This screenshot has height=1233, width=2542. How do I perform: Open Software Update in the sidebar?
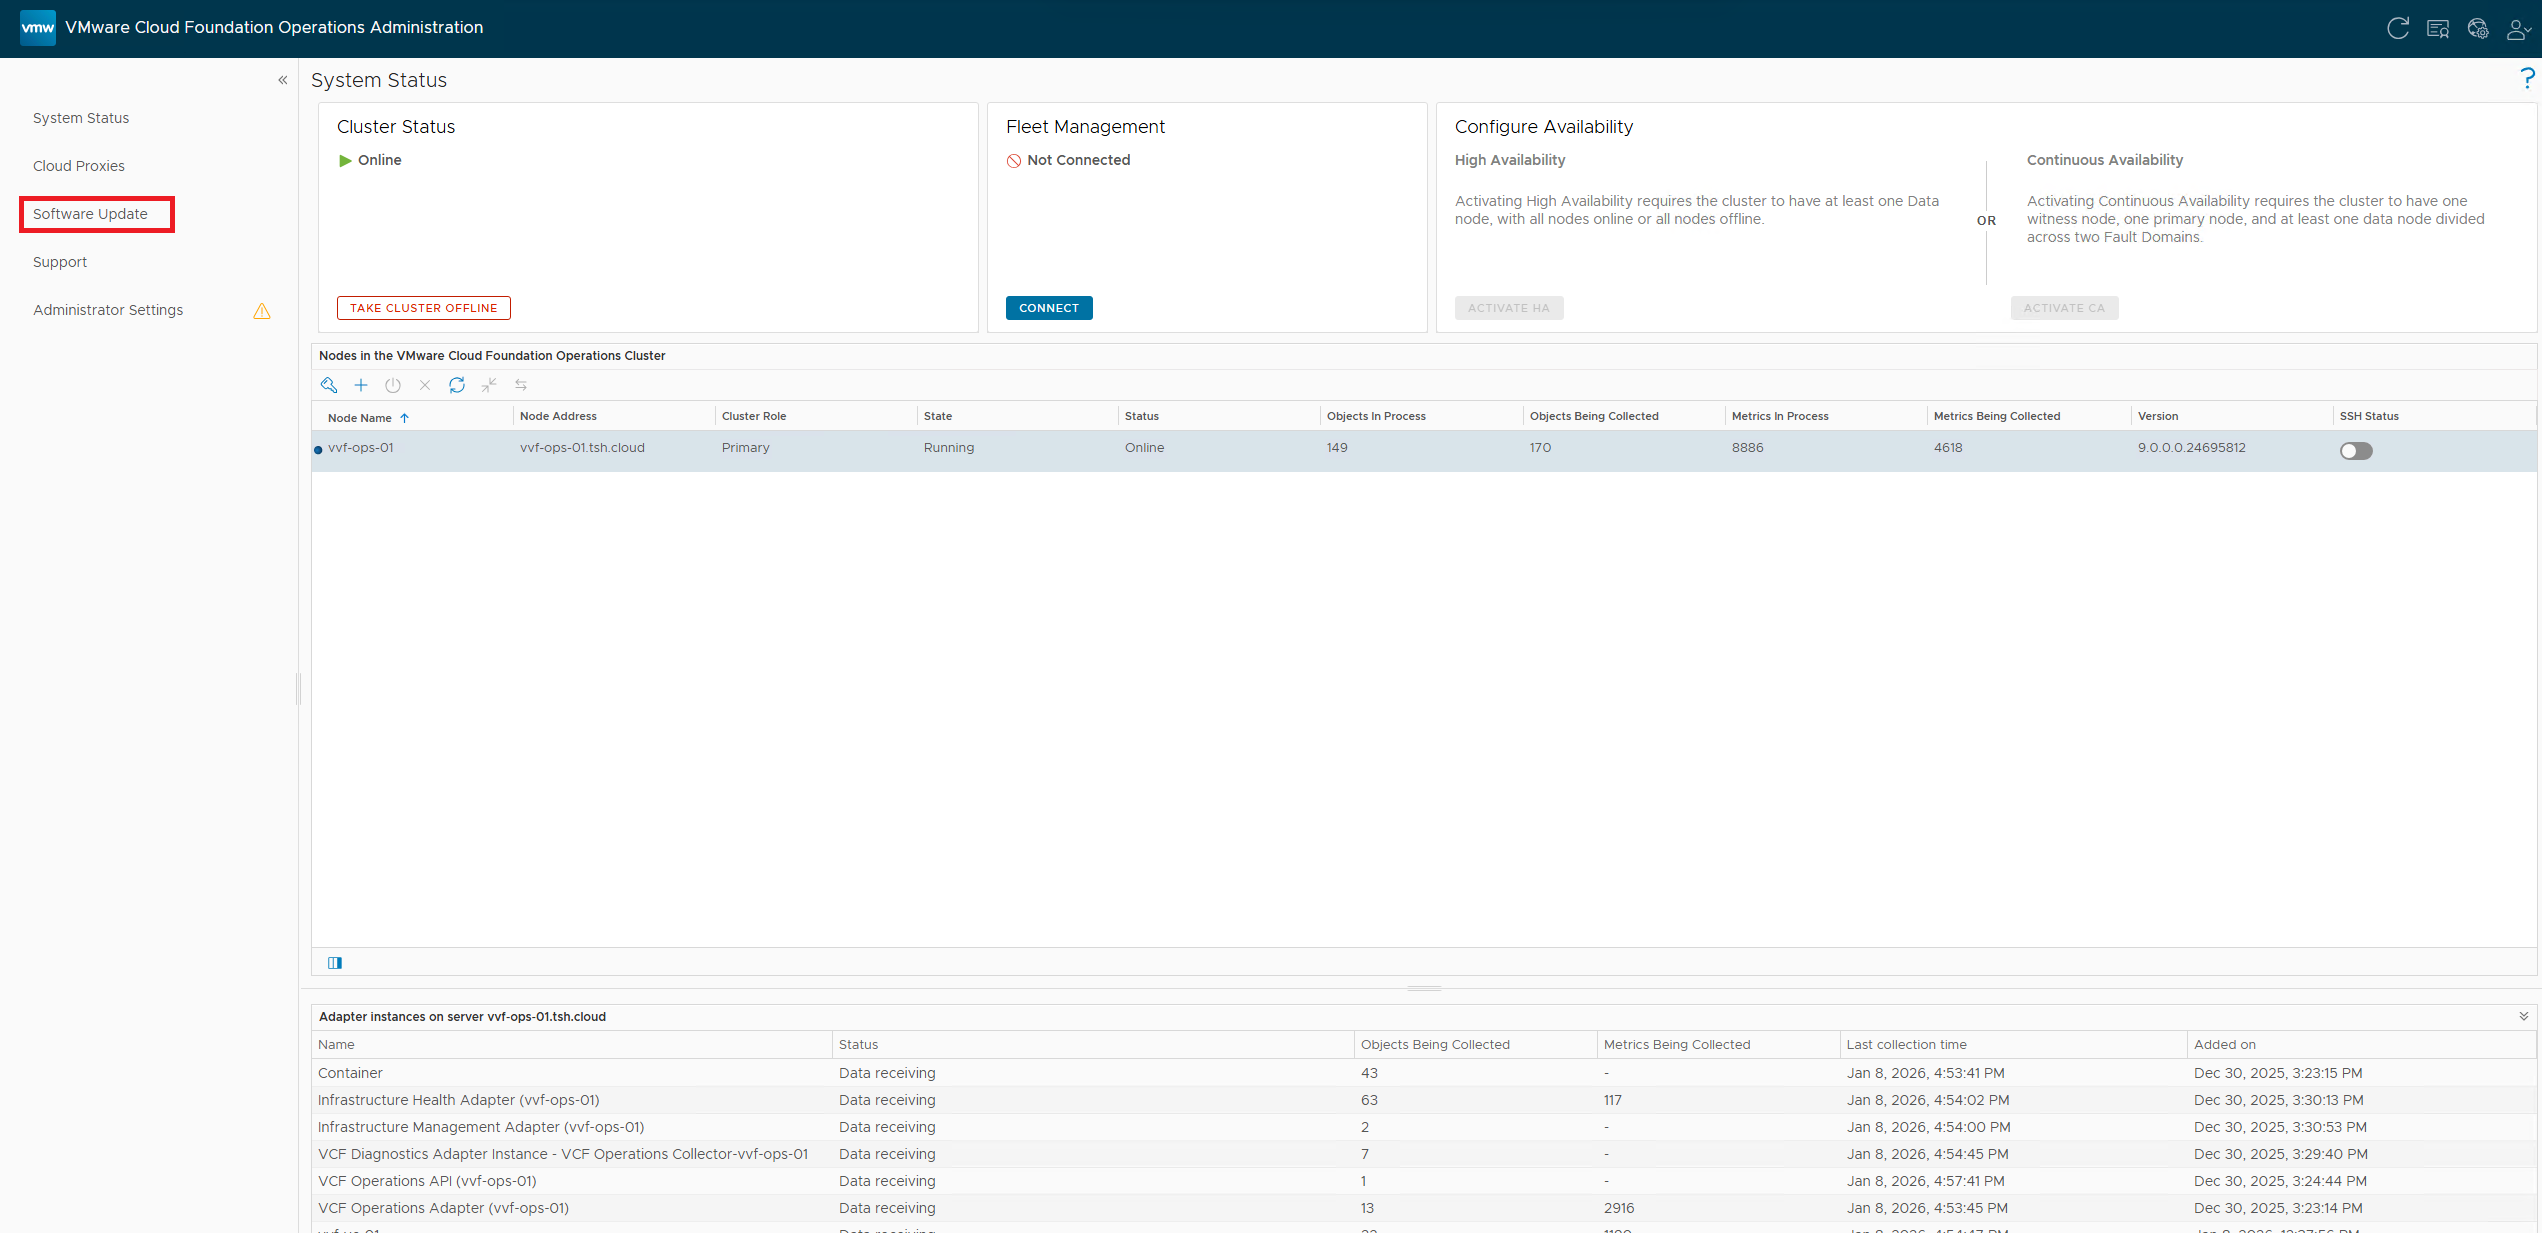90,214
